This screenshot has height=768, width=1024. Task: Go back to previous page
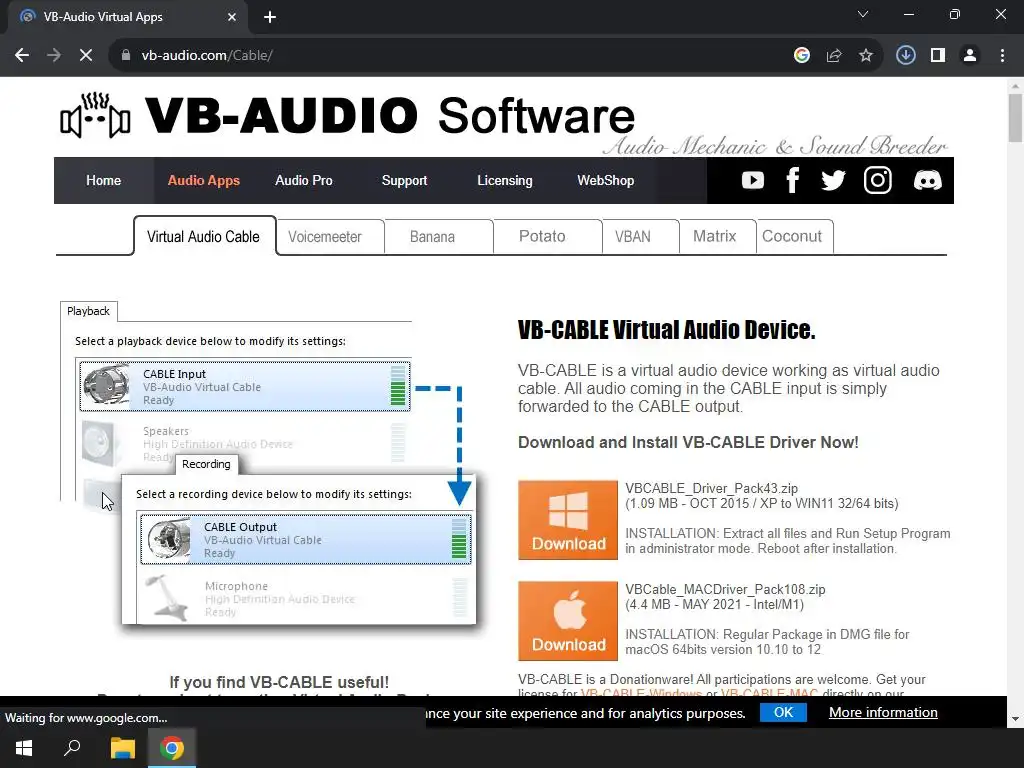pyautogui.click(x=22, y=56)
